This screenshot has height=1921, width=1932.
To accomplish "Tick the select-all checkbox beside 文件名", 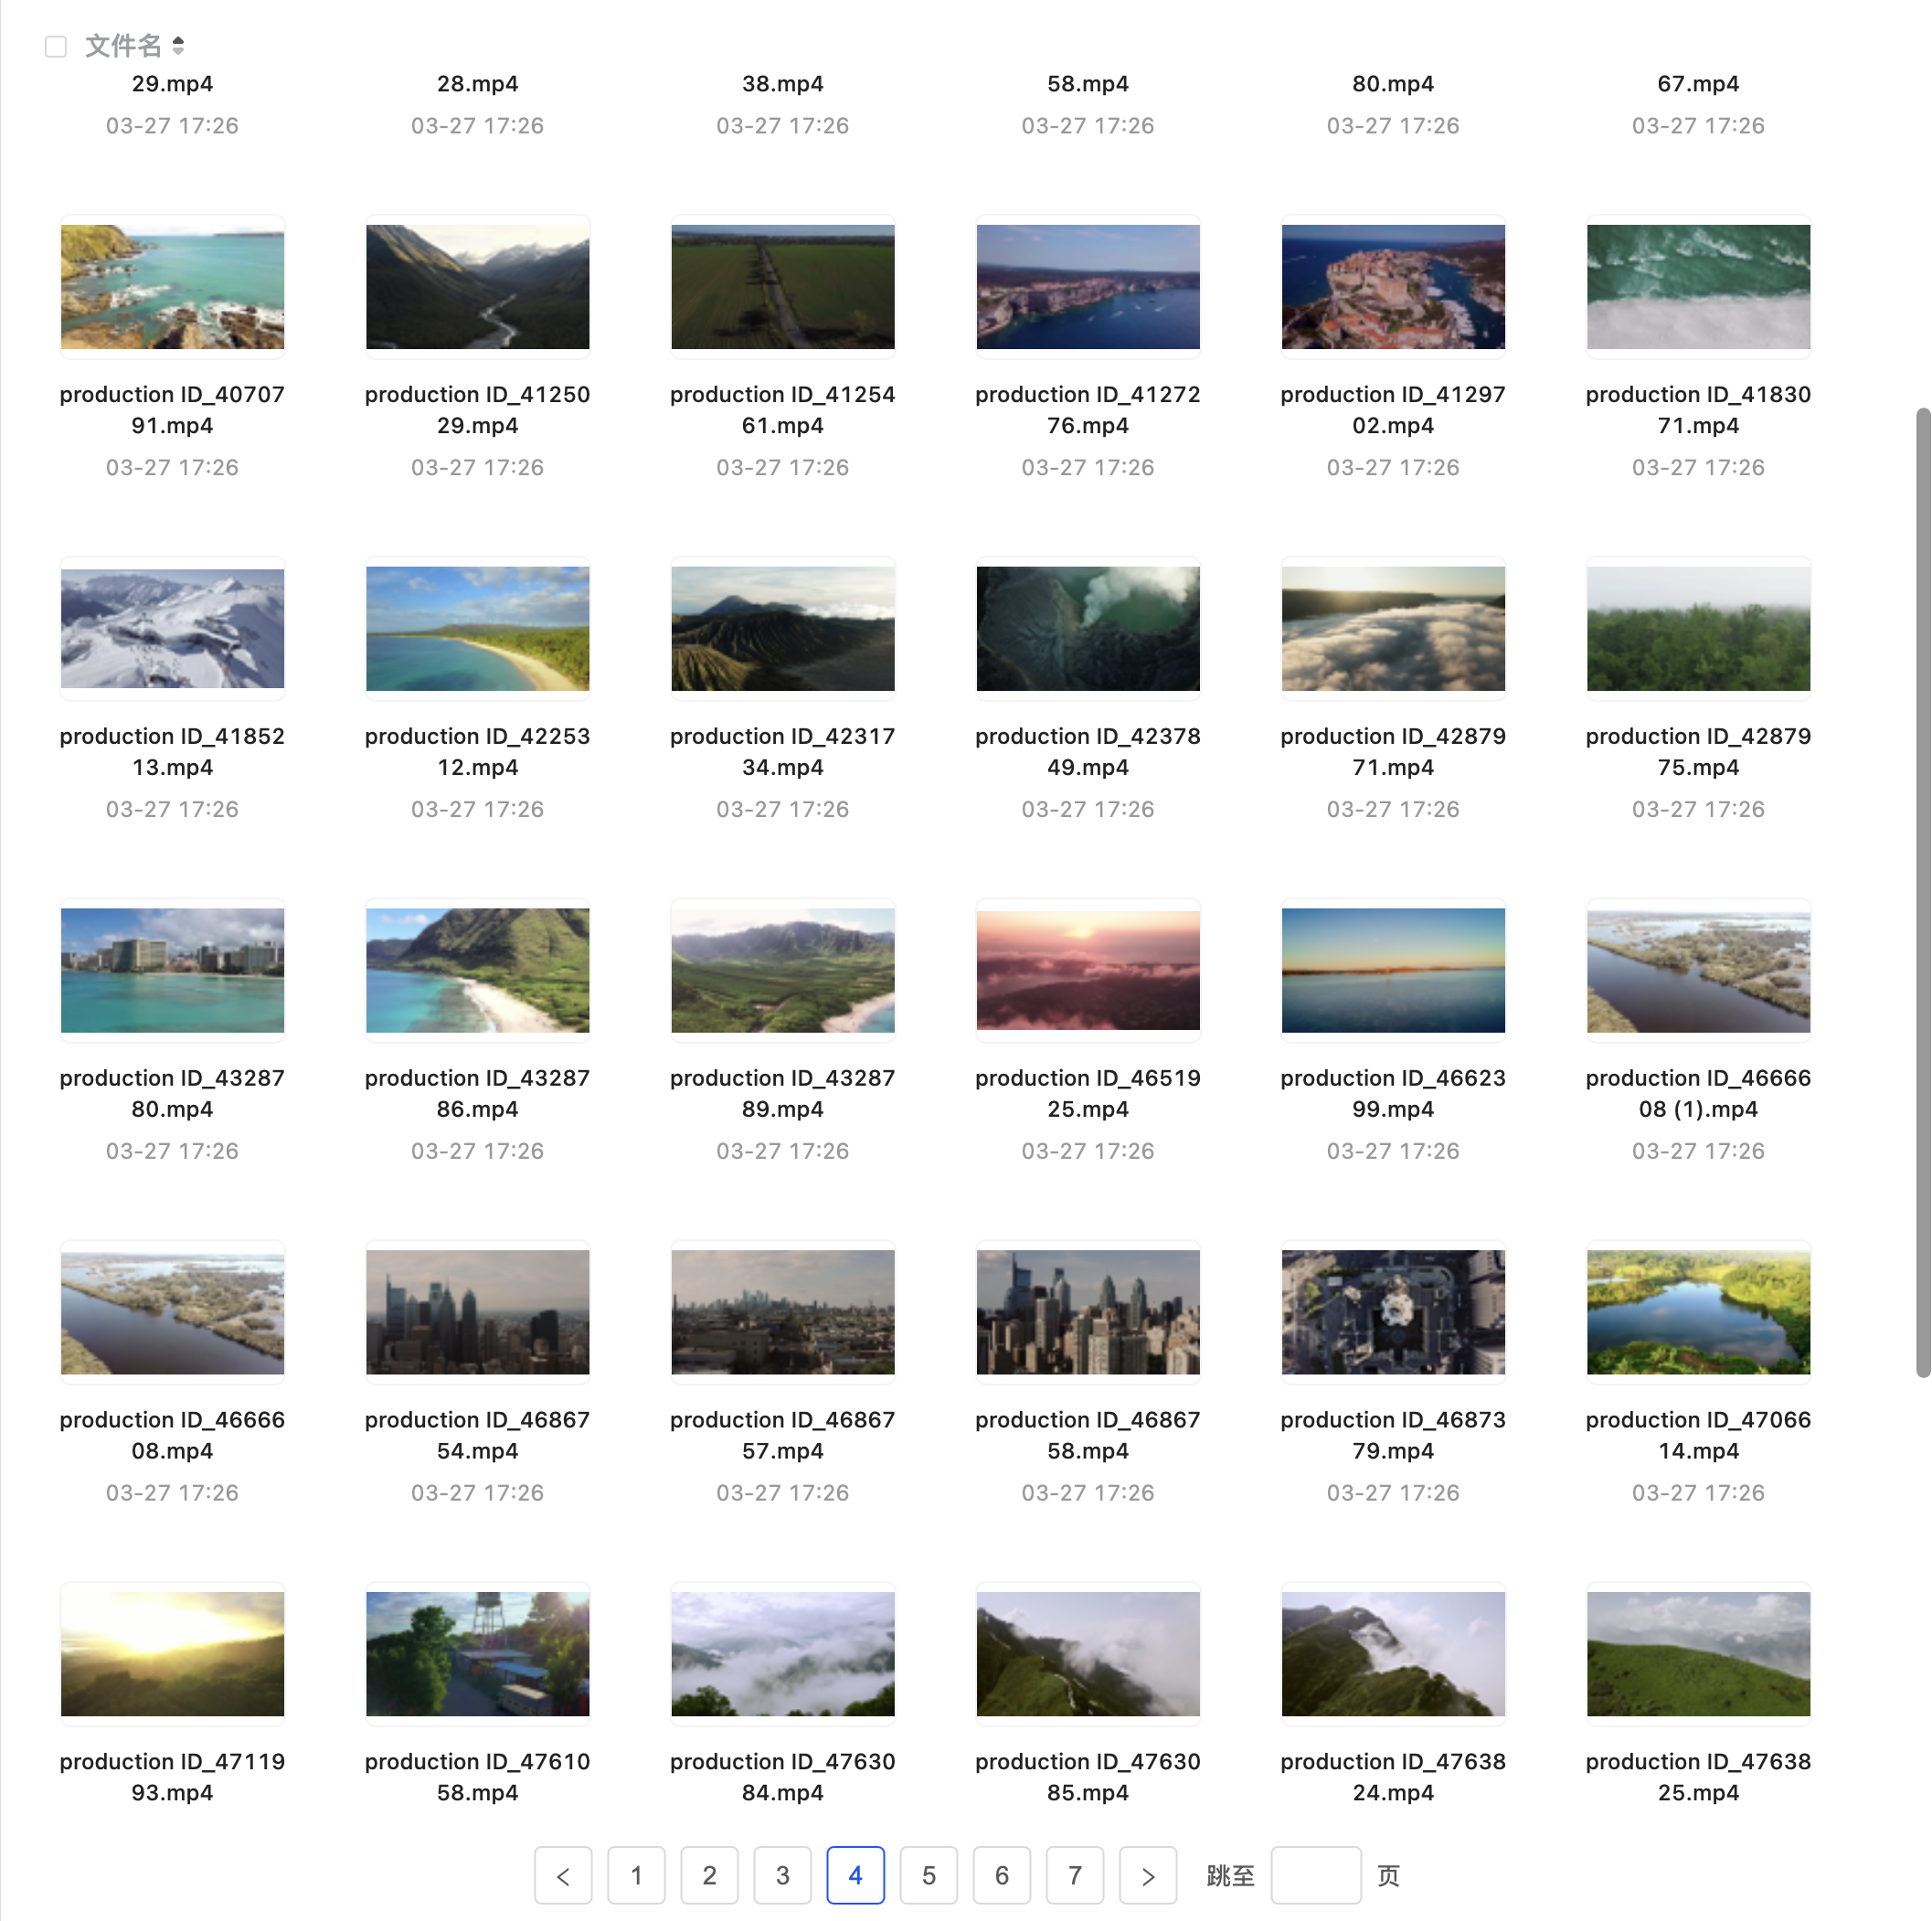I will coord(56,46).
